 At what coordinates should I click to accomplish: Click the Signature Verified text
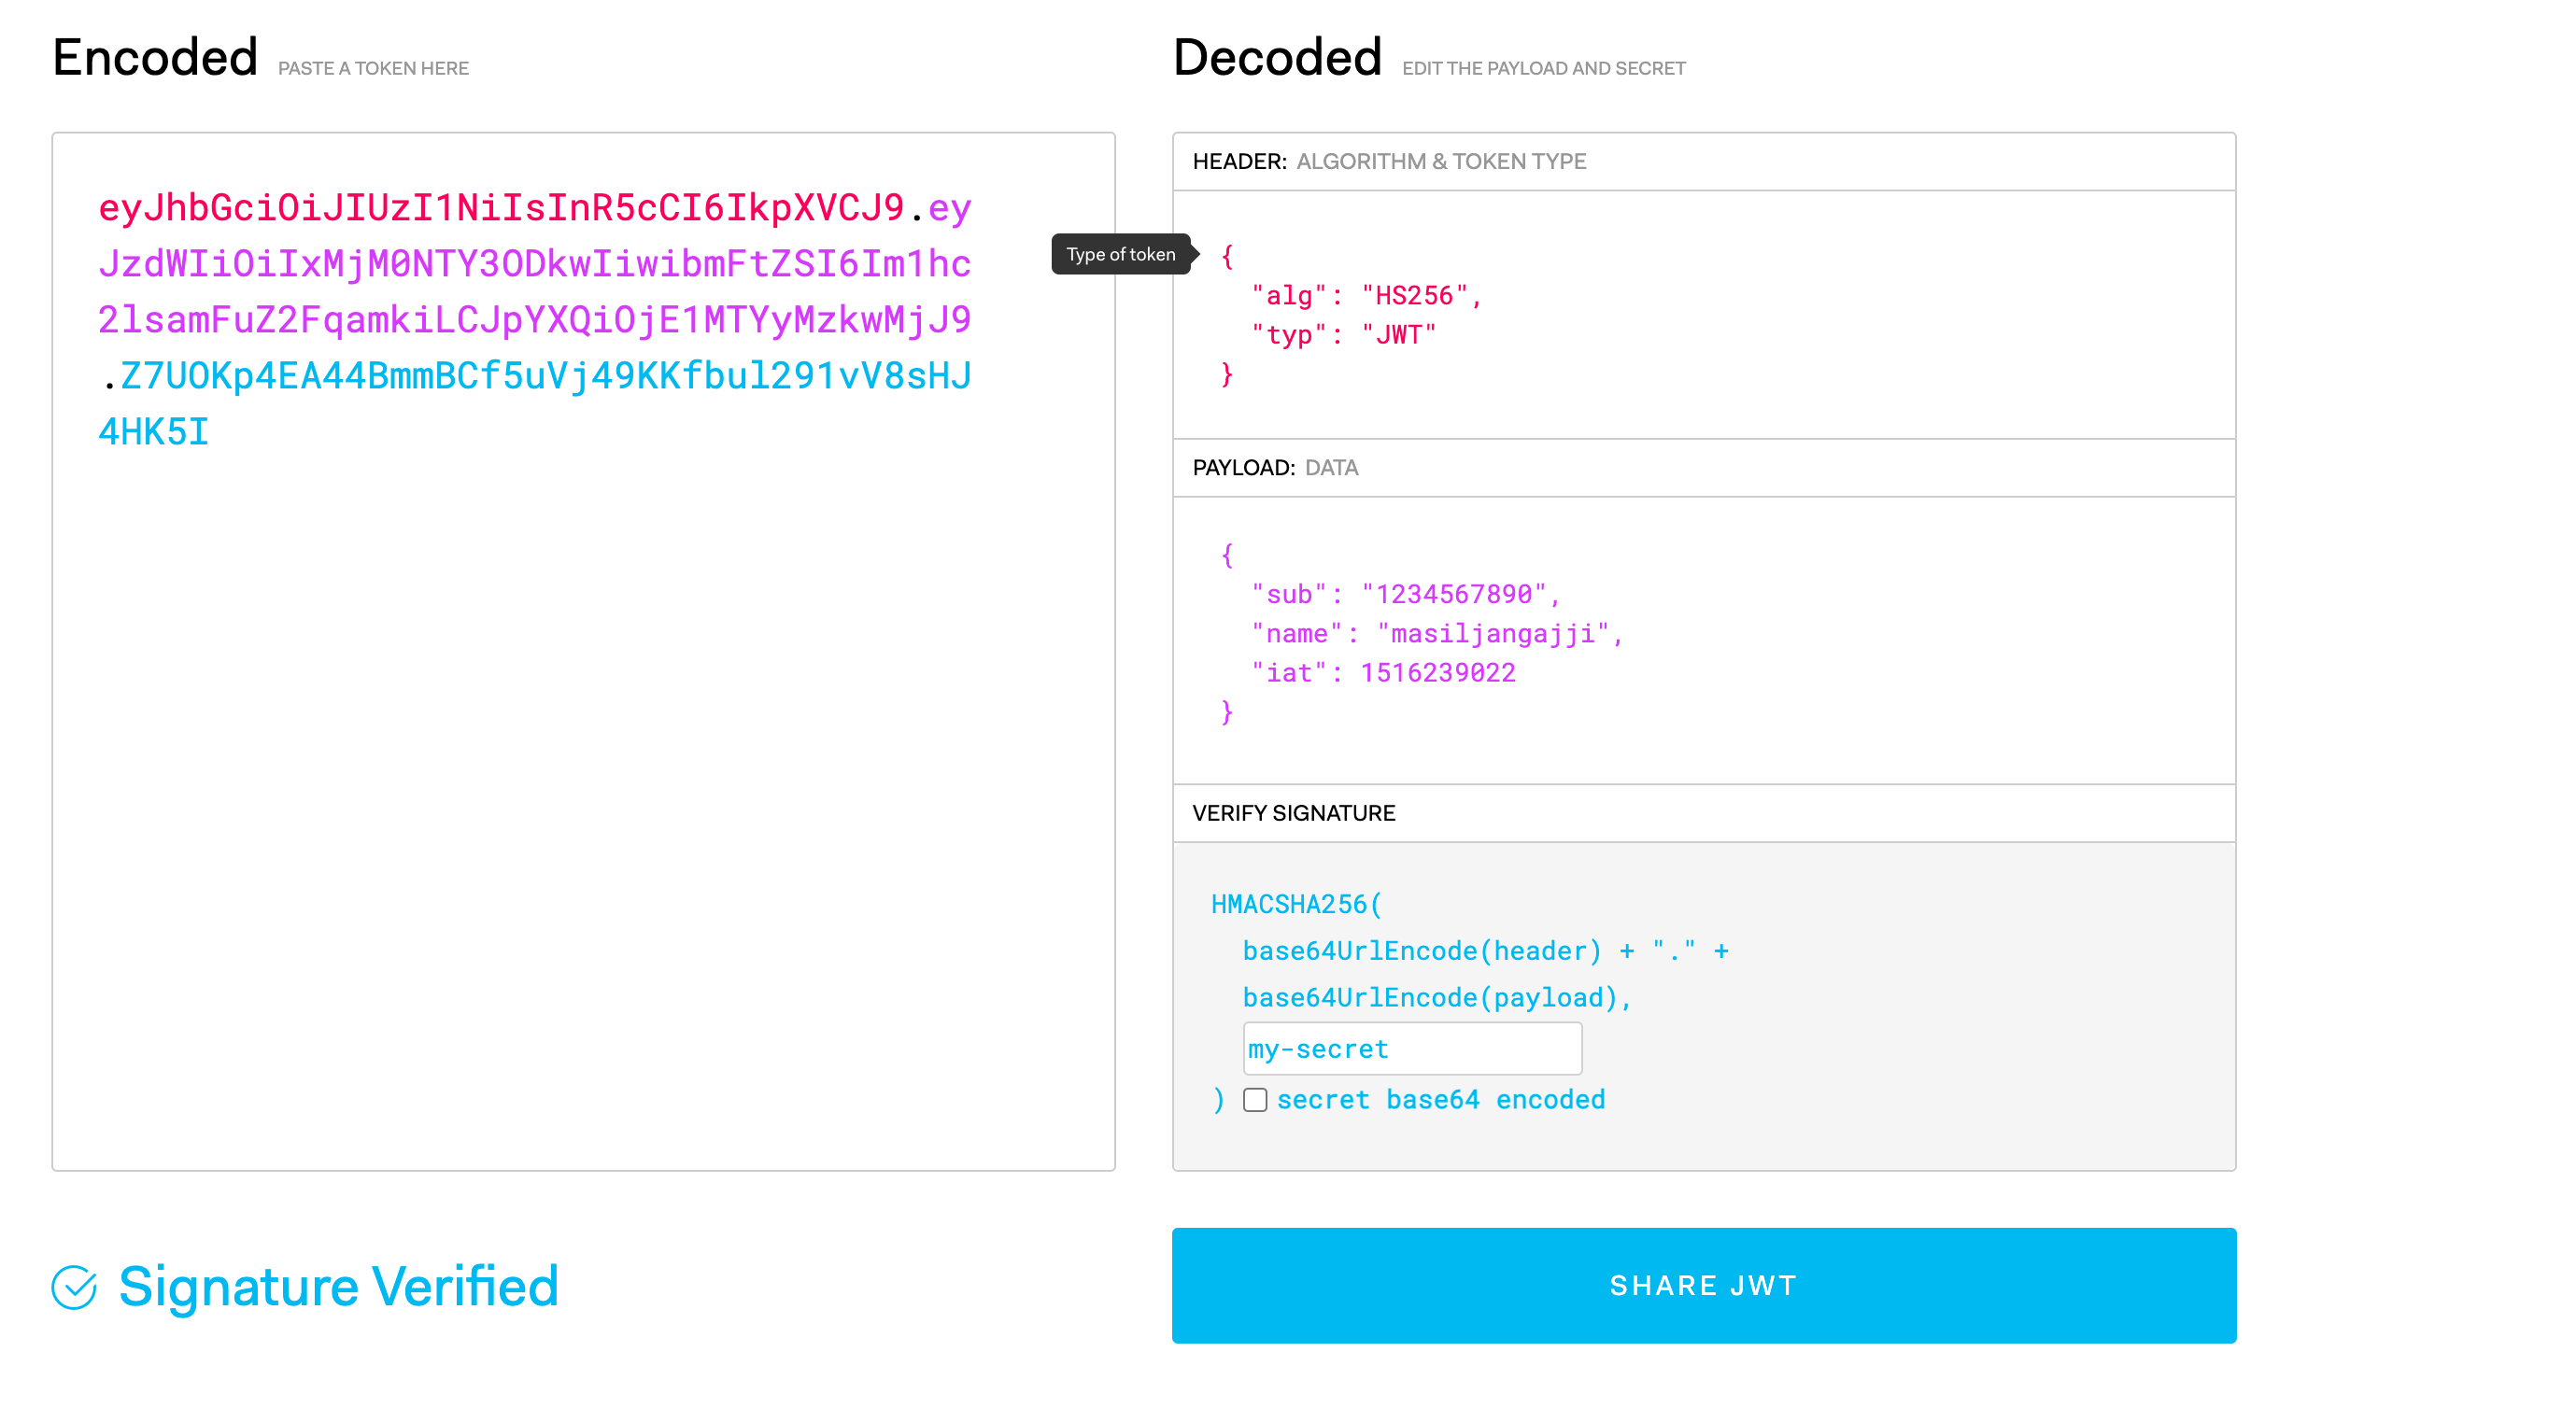(338, 1286)
